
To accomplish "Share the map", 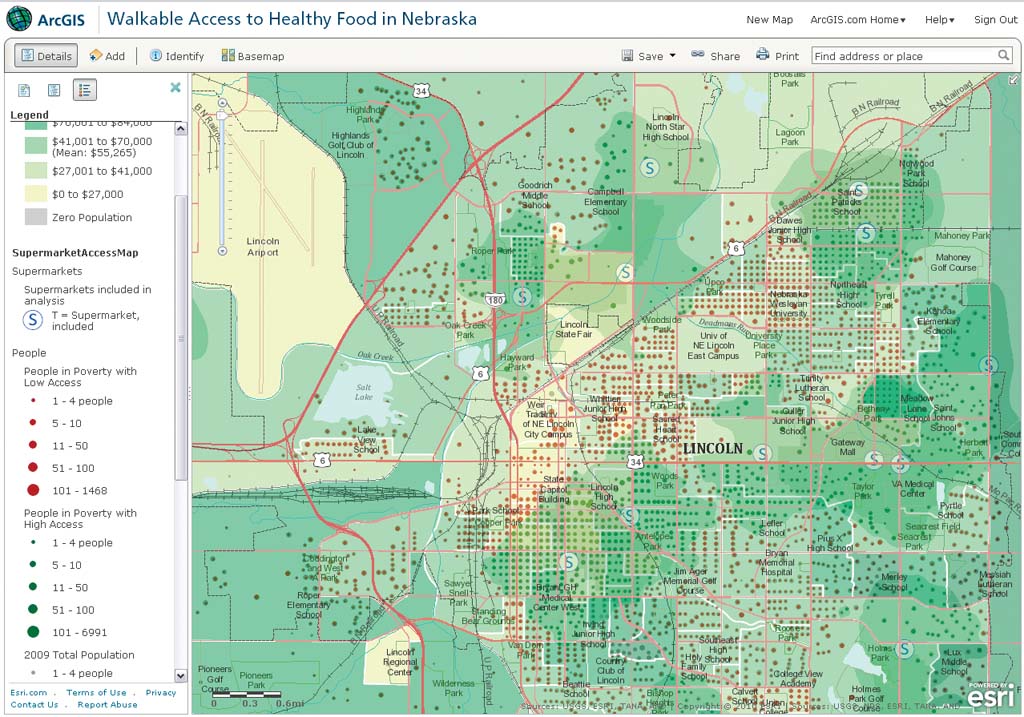I will (x=716, y=56).
